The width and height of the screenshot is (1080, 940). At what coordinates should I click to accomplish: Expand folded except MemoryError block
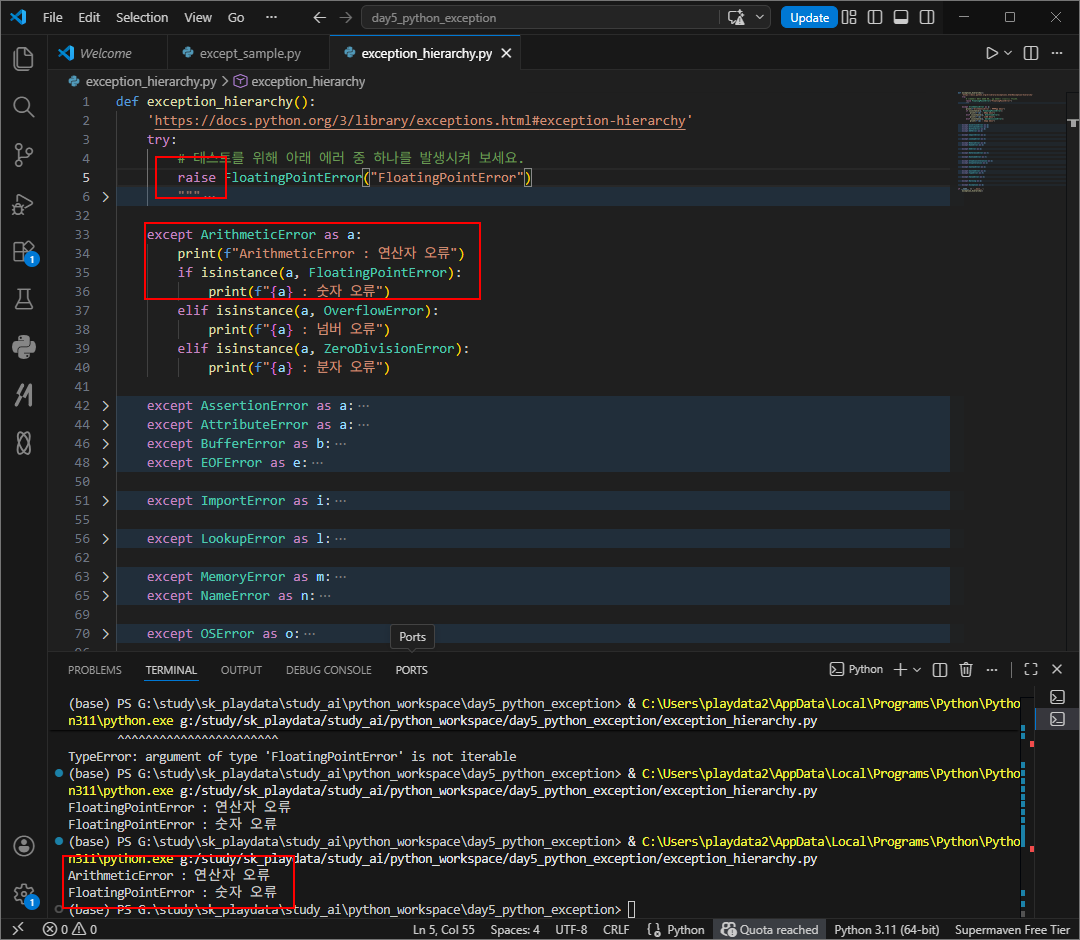pos(105,576)
